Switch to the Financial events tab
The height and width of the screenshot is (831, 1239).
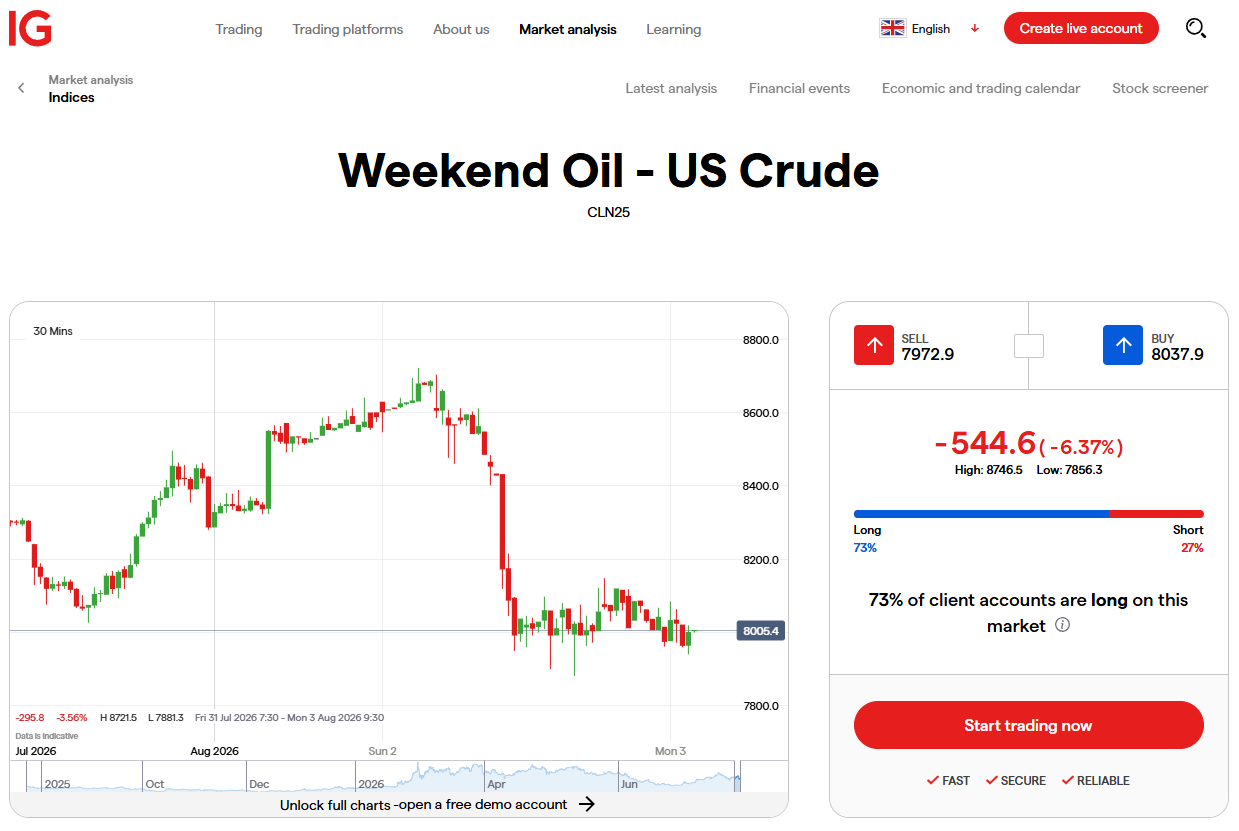pos(799,88)
